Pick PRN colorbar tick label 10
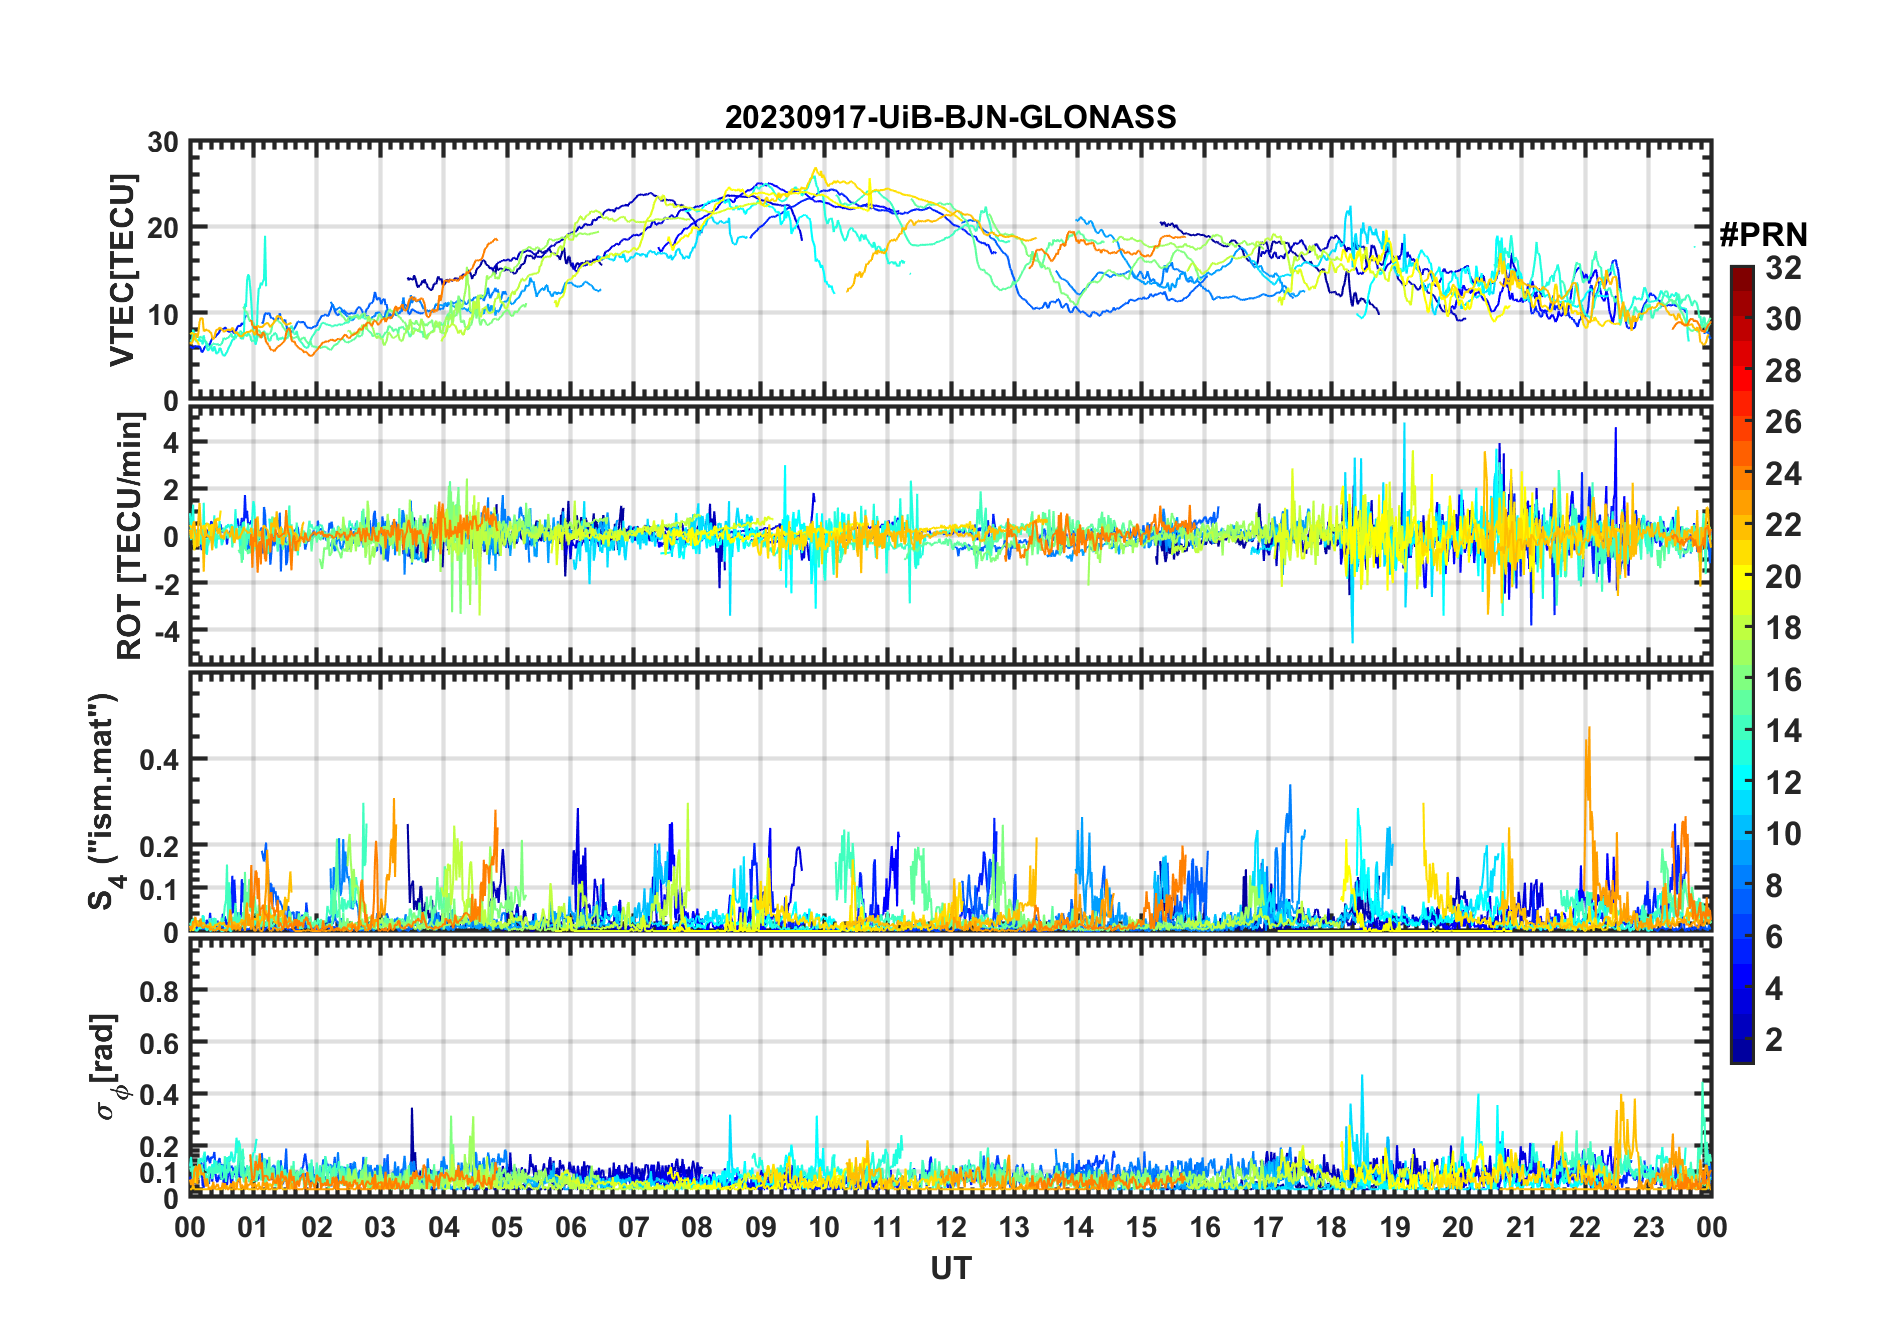1902x1330 pixels. 1783,834
